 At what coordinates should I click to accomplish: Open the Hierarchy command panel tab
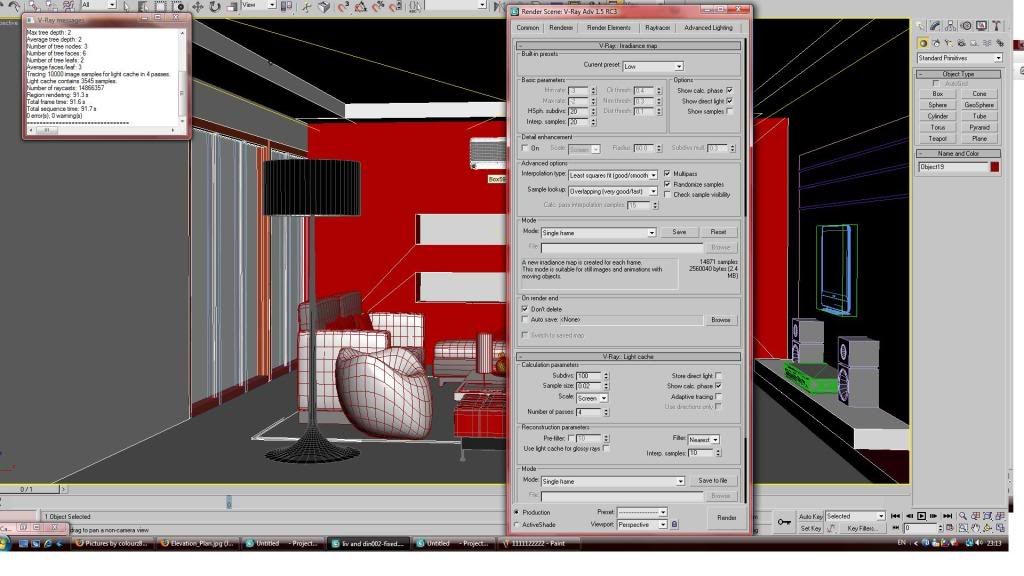(x=949, y=26)
